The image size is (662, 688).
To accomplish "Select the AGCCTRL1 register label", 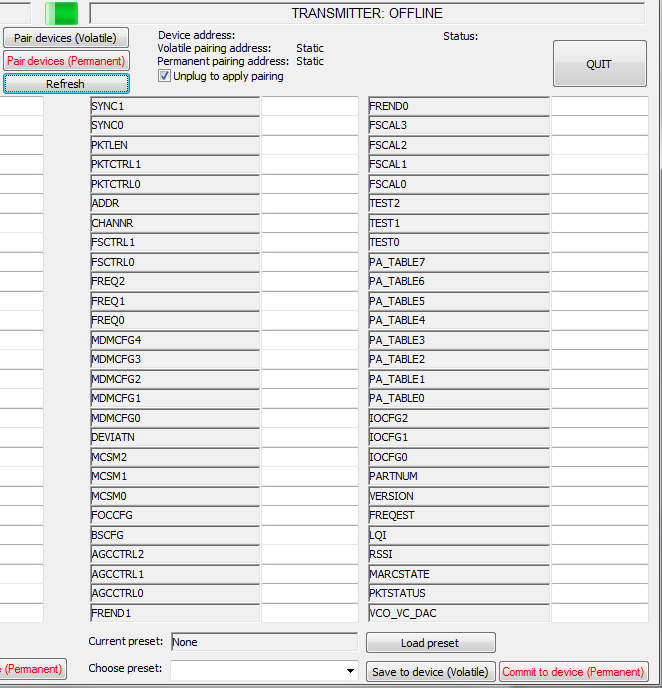I will click(x=175, y=574).
